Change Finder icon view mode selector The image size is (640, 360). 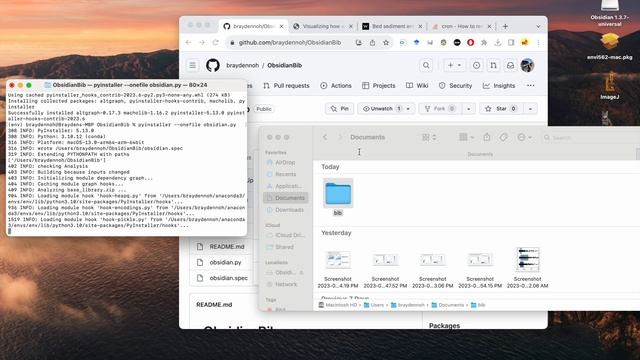coord(429,137)
